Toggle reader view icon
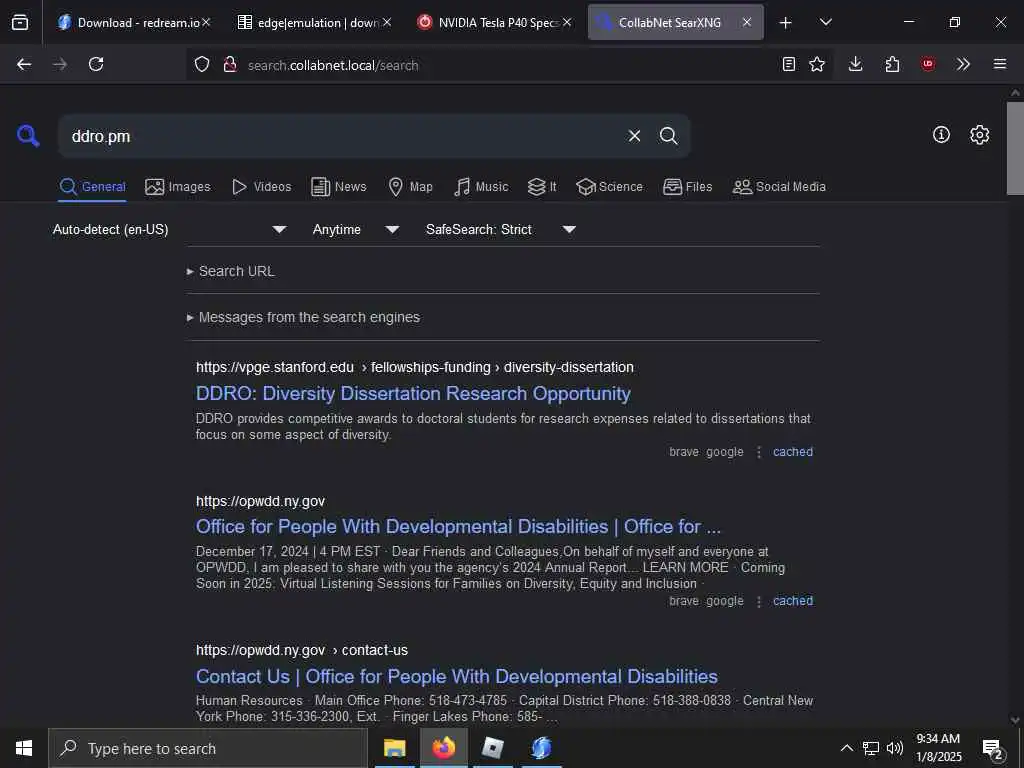Screen dimensions: 1024x768 pyautogui.click(x=789, y=64)
